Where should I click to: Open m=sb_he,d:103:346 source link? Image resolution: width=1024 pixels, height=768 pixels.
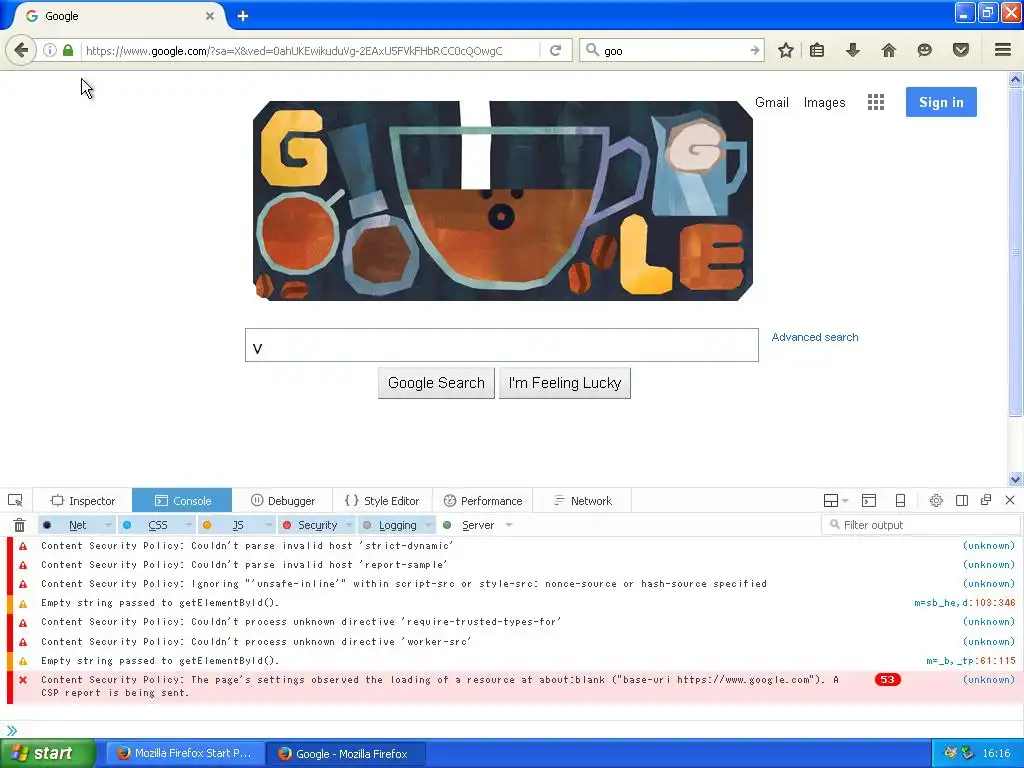click(x=965, y=603)
